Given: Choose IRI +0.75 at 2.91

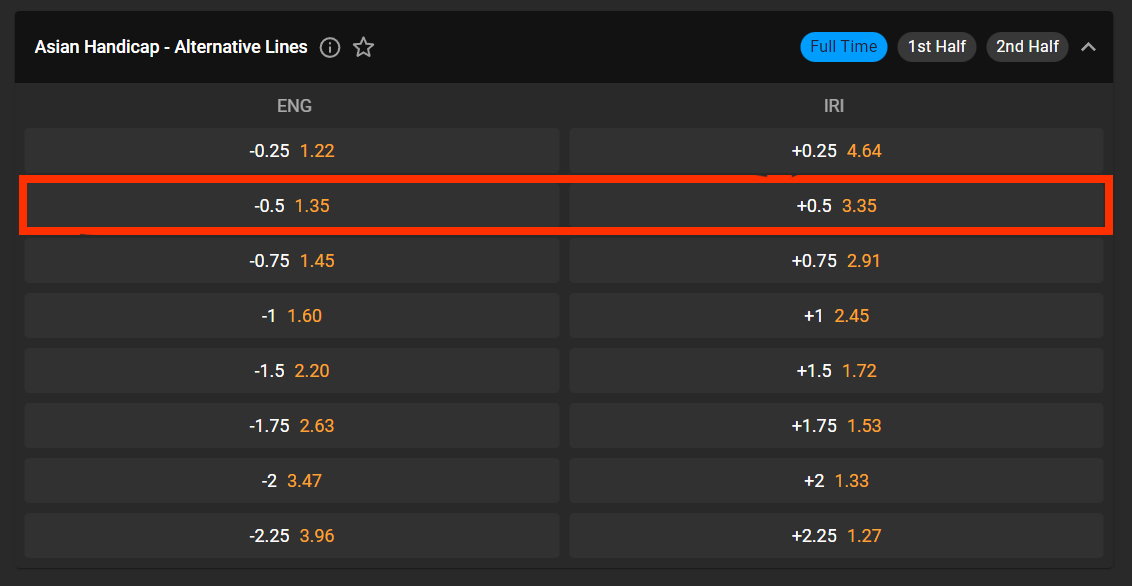Looking at the screenshot, I should [x=836, y=261].
